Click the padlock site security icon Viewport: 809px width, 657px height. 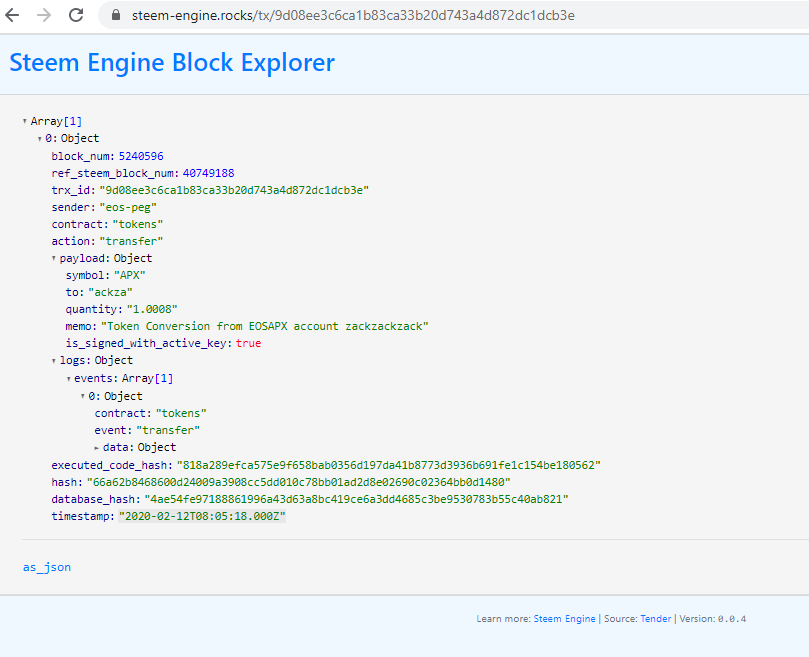pos(116,15)
